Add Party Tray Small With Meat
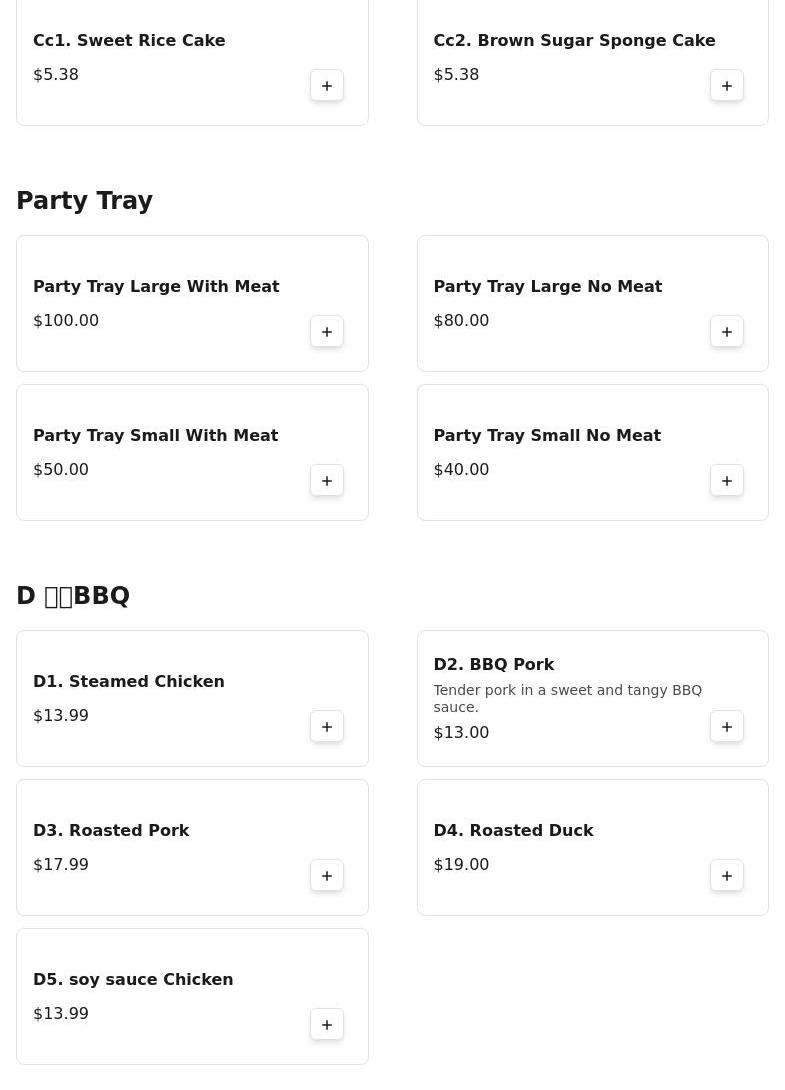Screen dimensions: 785x1090 click(327, 481)
